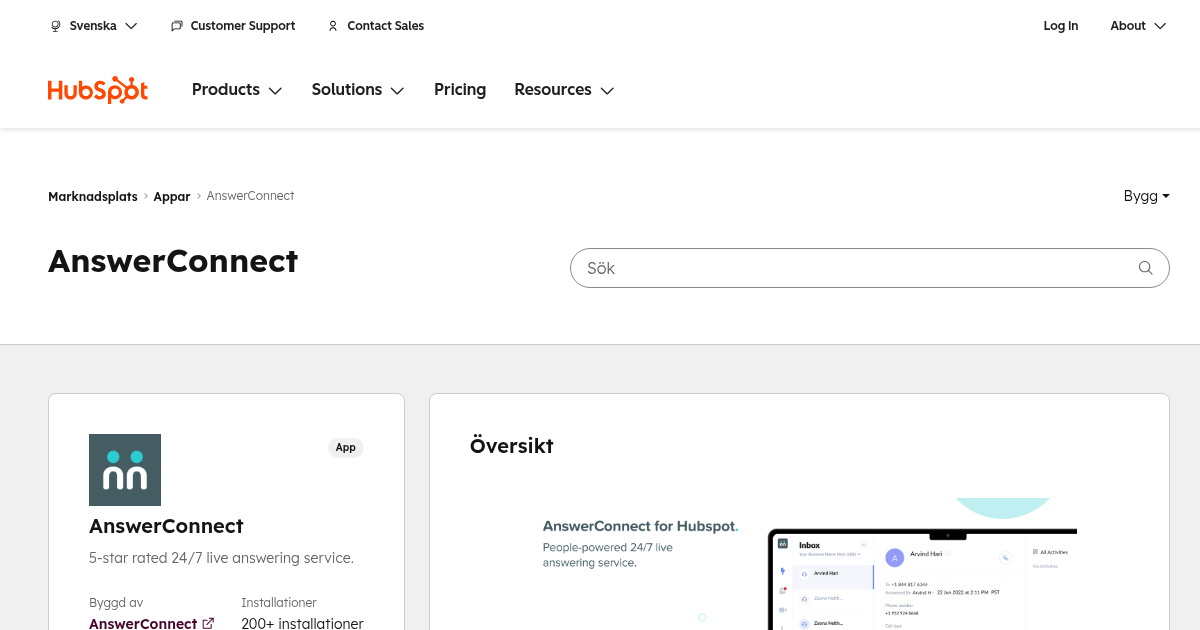Image resolution: width=1200 pixels, height=630 pixels.
Task: Click the "200+ installationer" text
Action: [x=302, y=623]
